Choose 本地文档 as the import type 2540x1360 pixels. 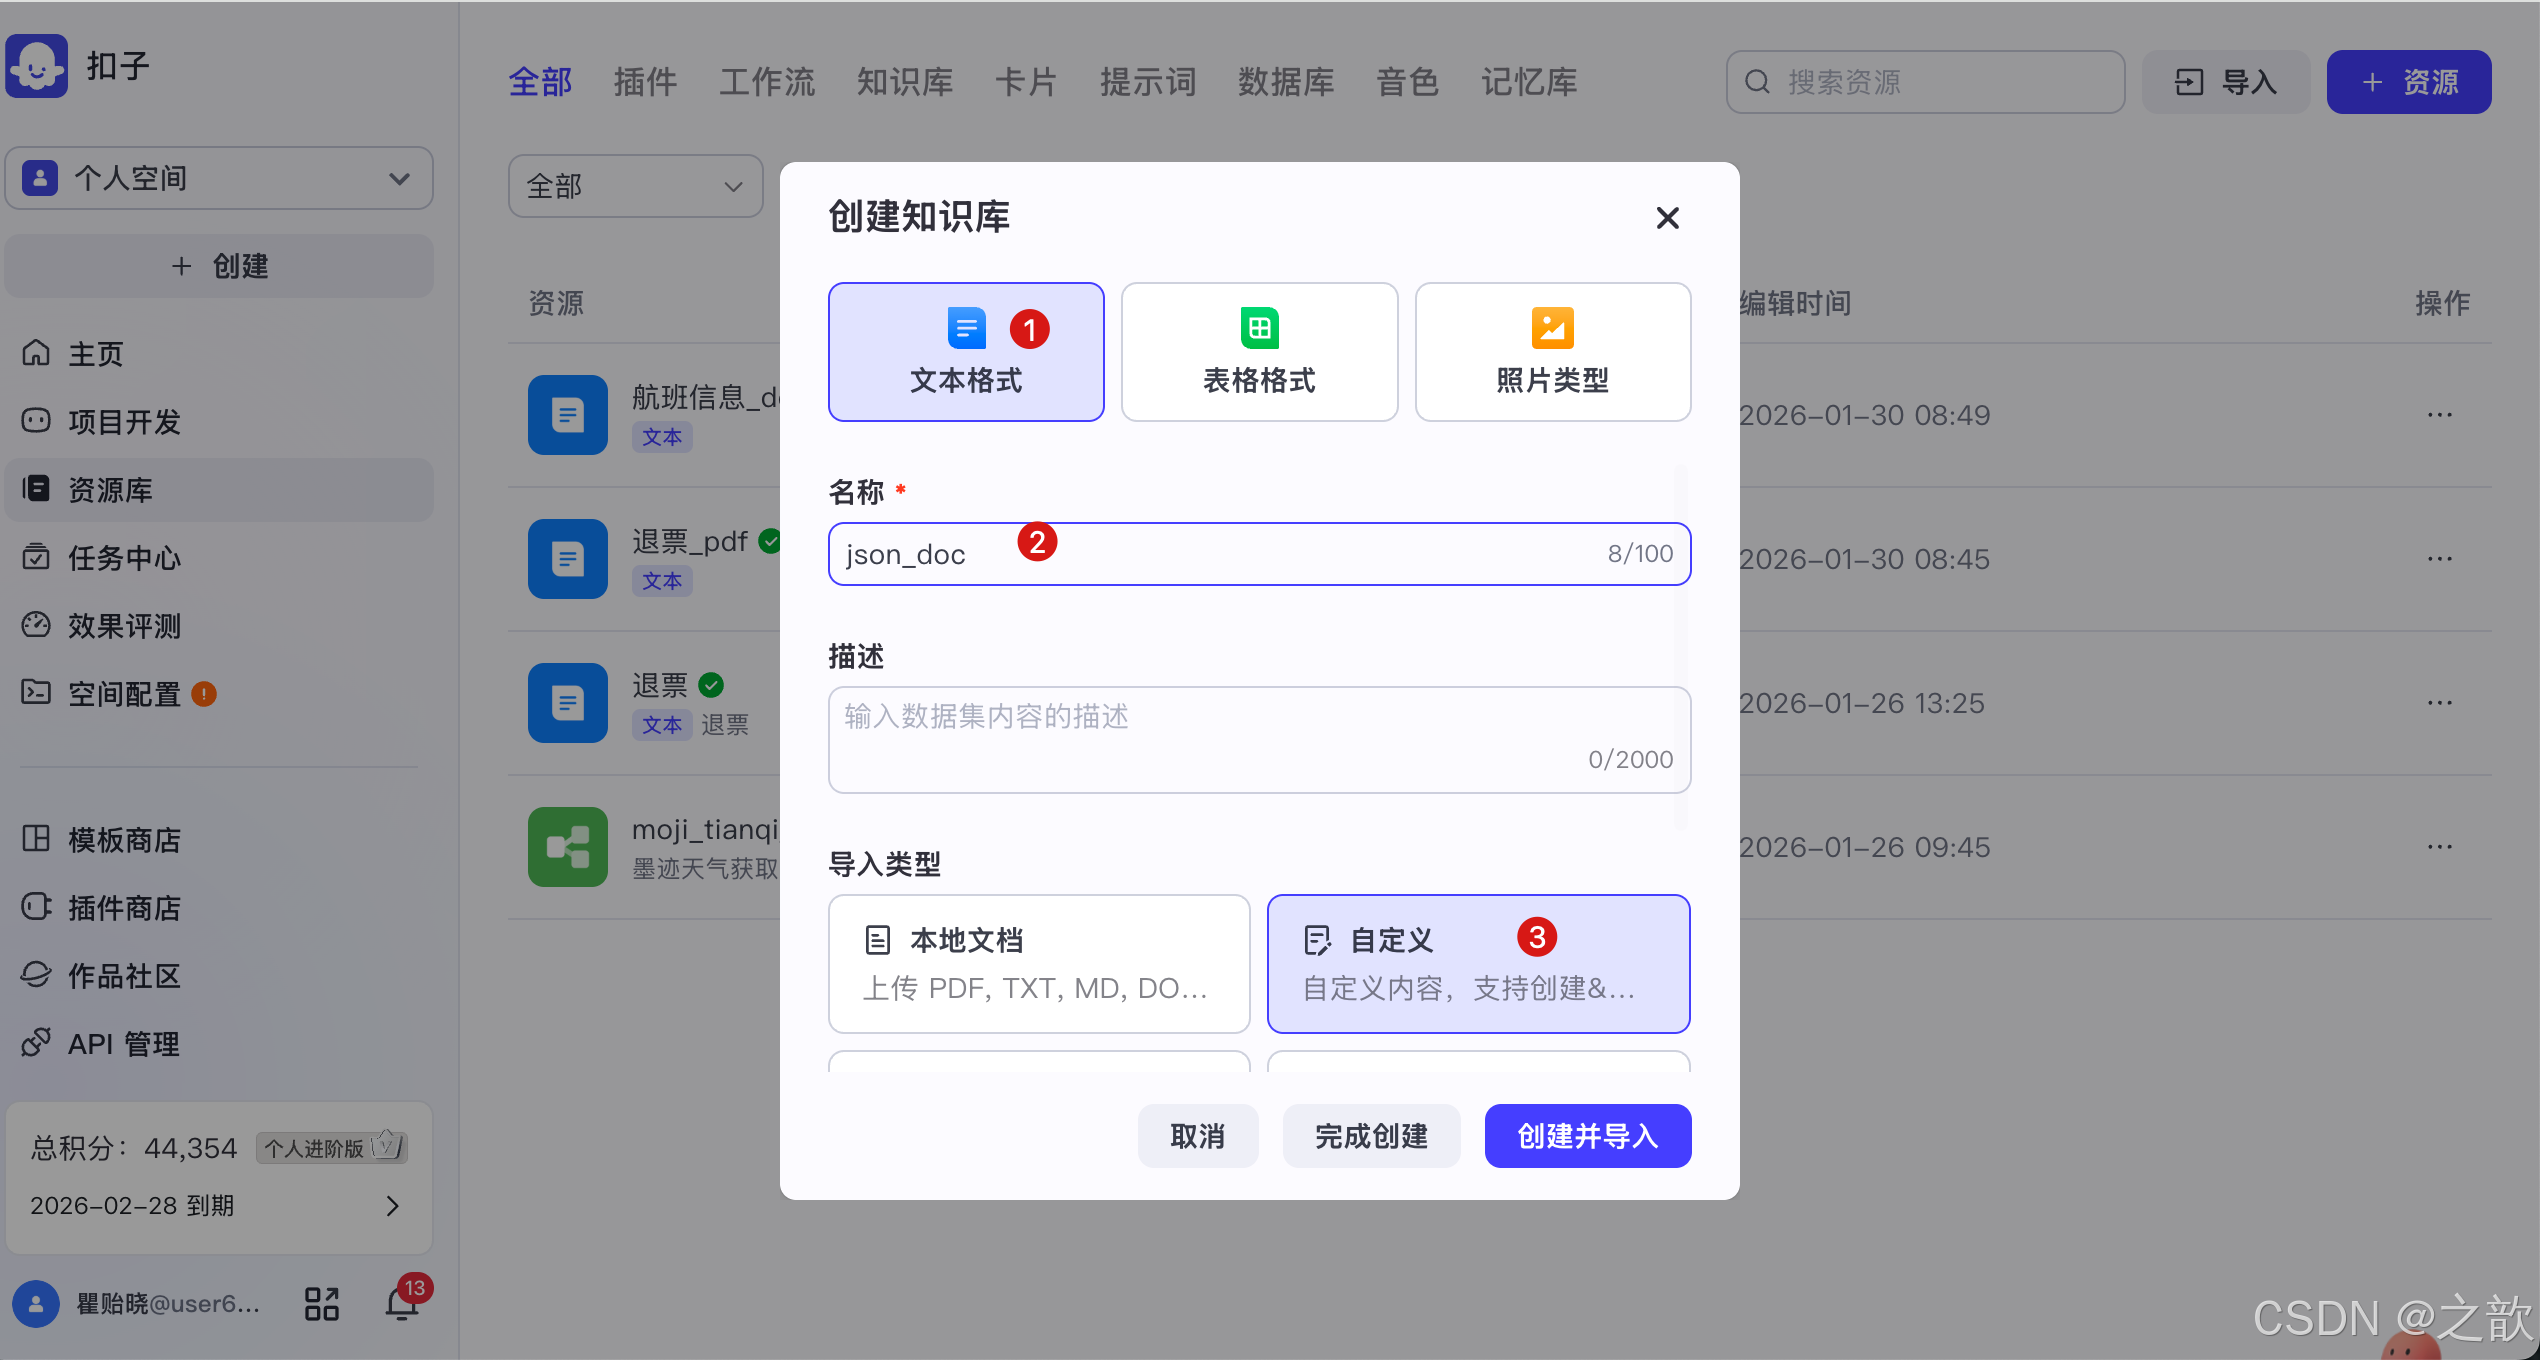click(x=1039, y=963)
